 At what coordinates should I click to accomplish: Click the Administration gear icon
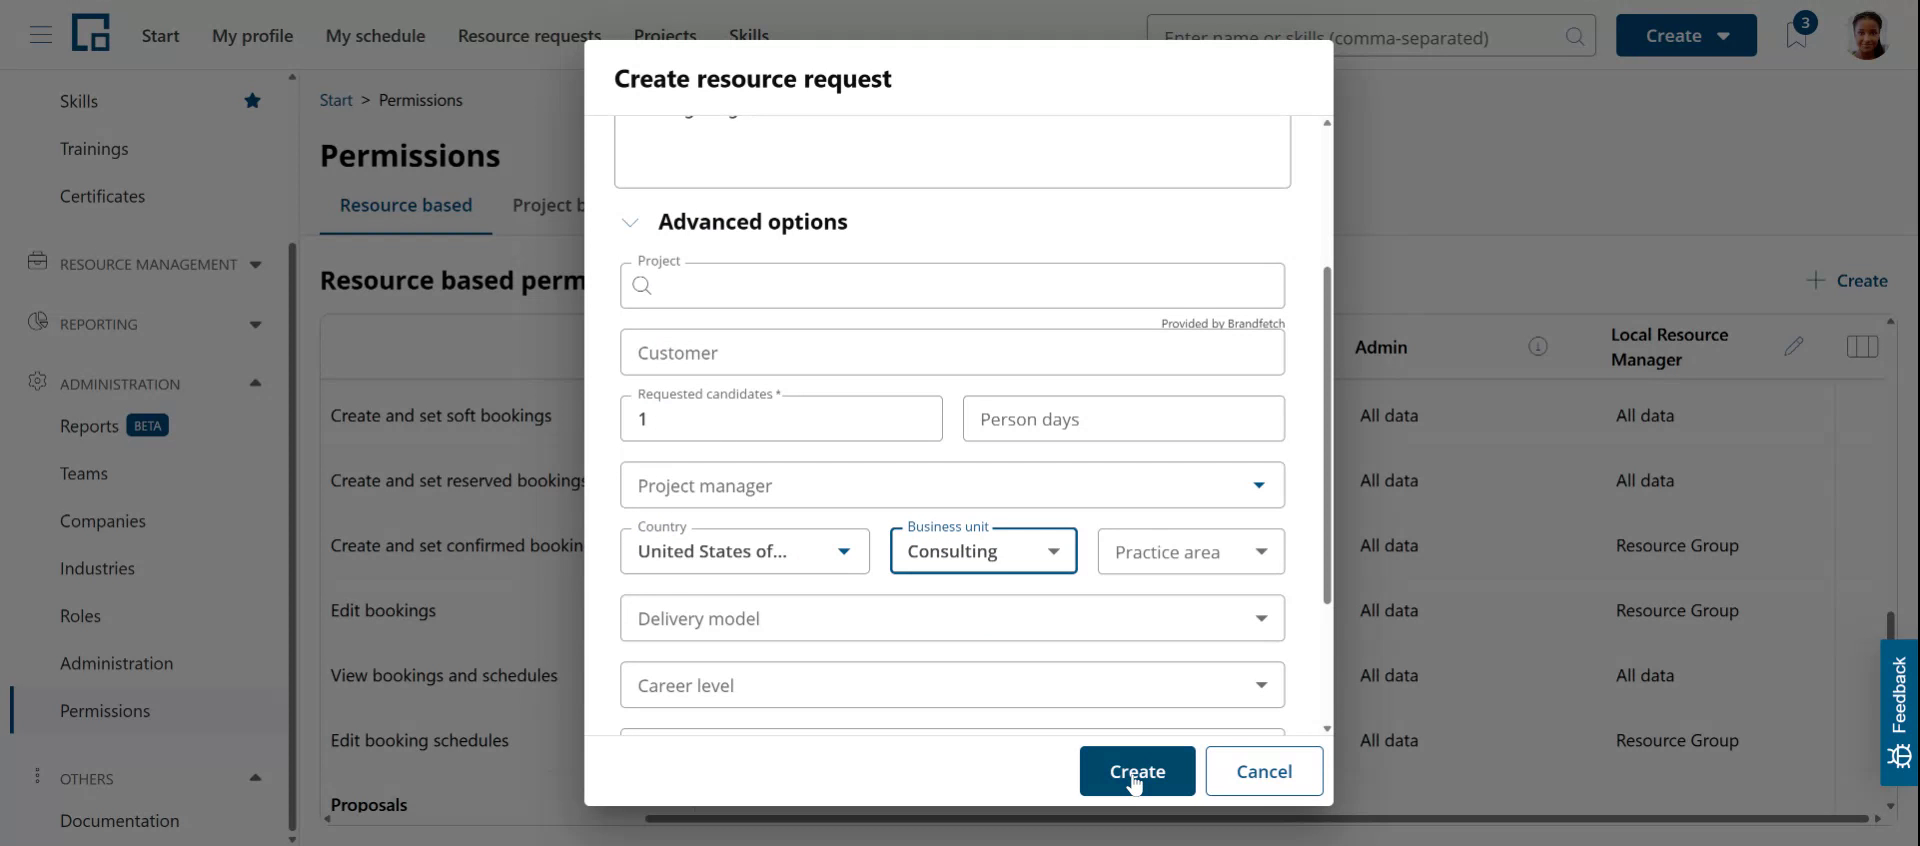pos(38,382)
